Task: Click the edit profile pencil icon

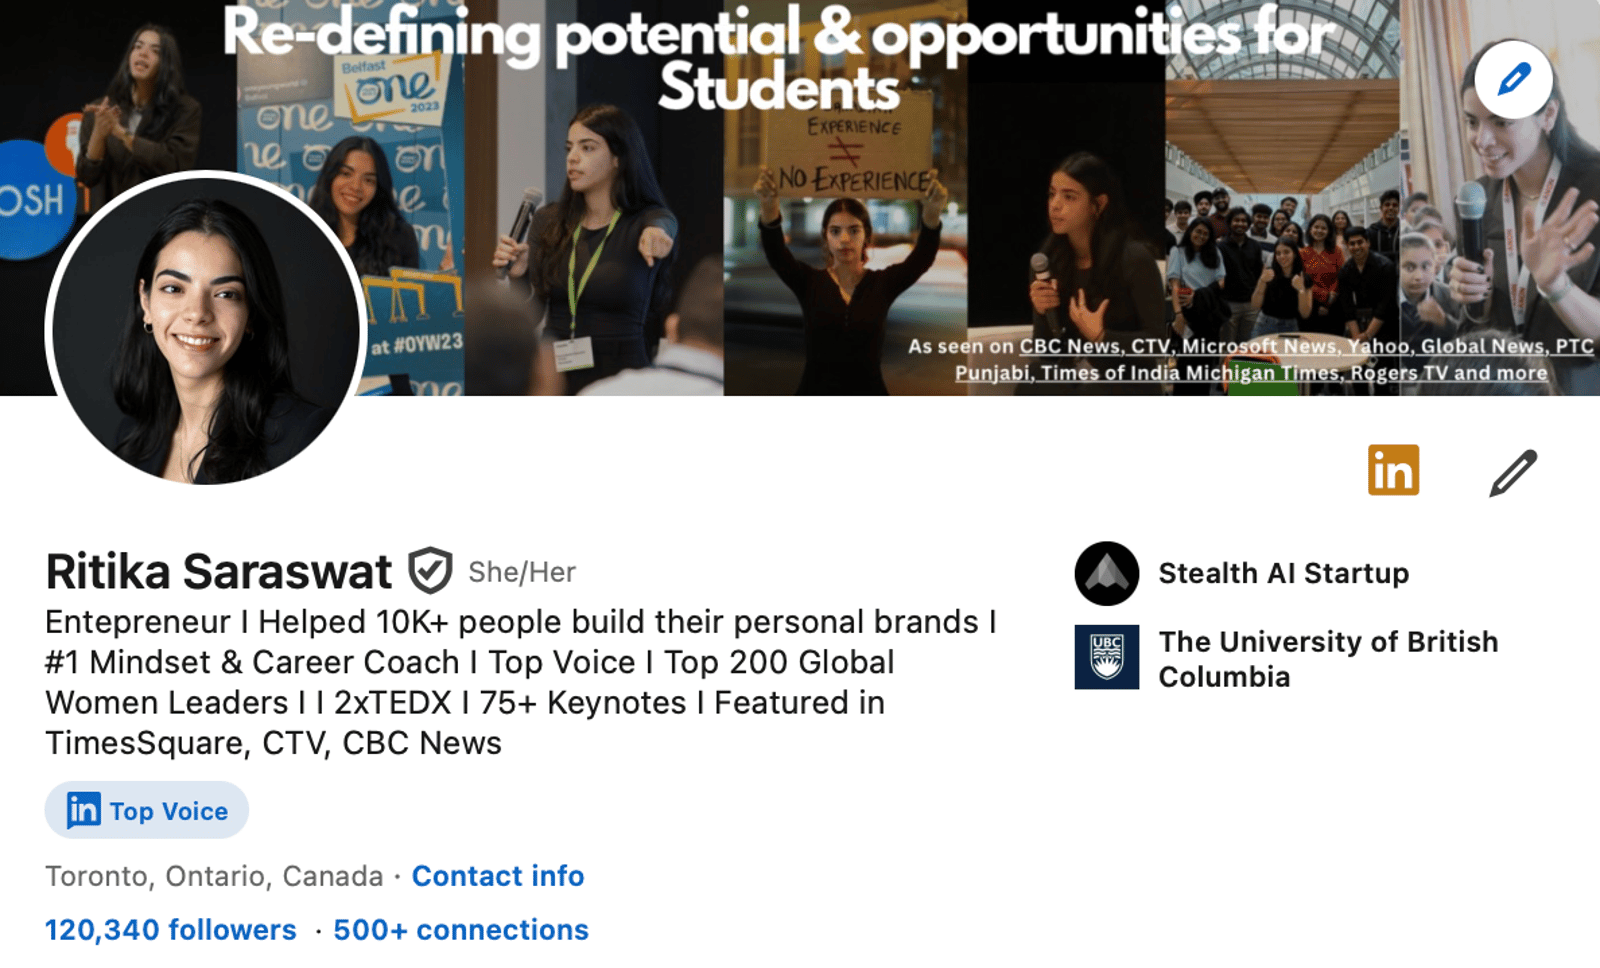Action: (1512, 473)
